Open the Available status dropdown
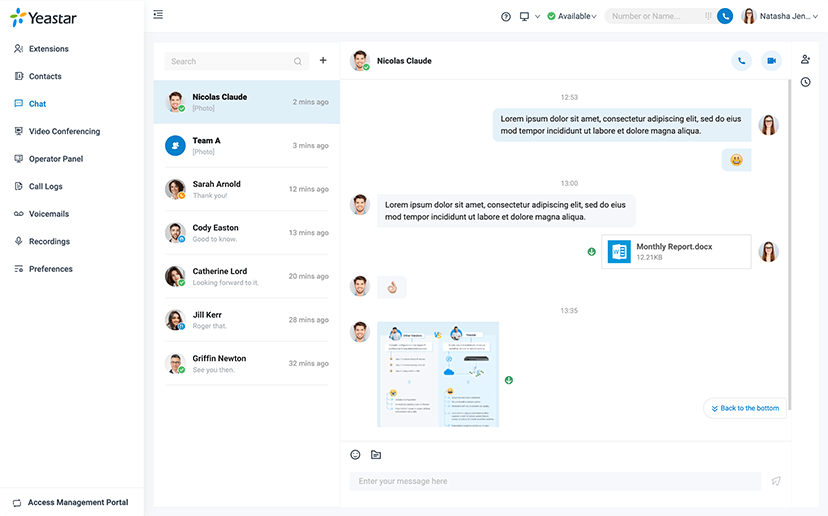The height and width of the screenshot is (516, 828). pyautogui.click(x=572, y=16)
